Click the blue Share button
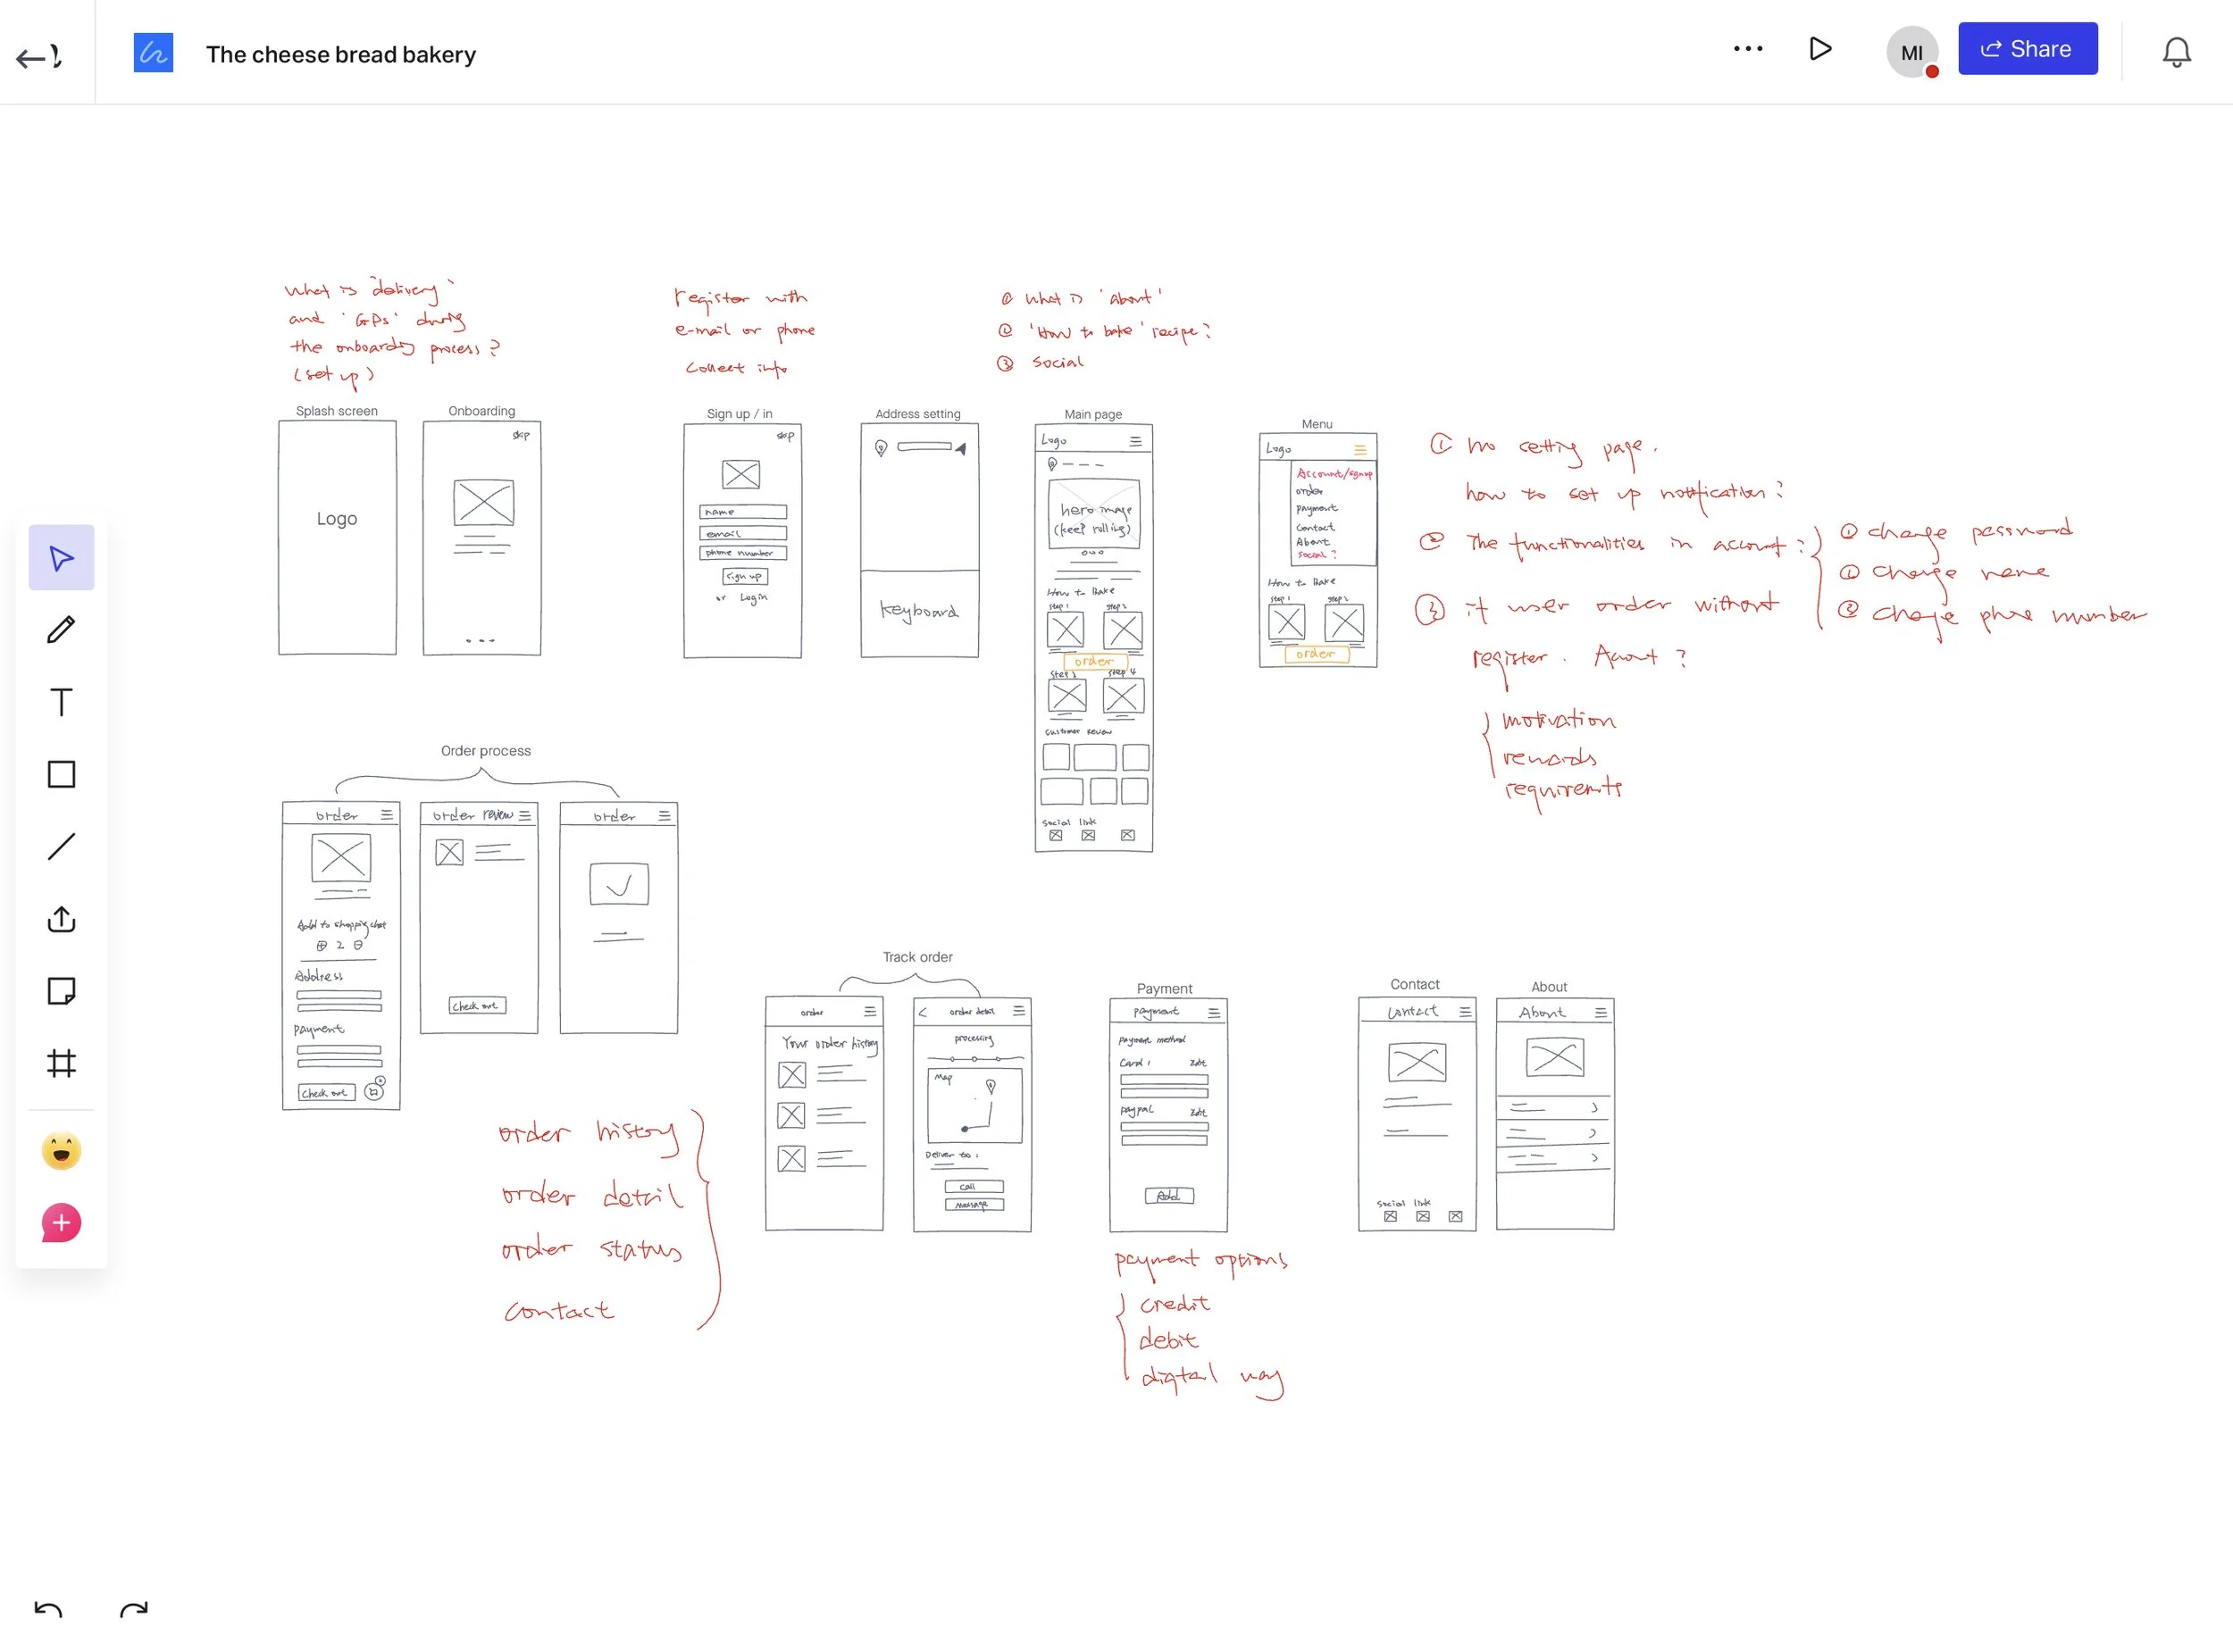Image resolution: width=2233 pixels, height=1652 pixels. pos(2027,49)
